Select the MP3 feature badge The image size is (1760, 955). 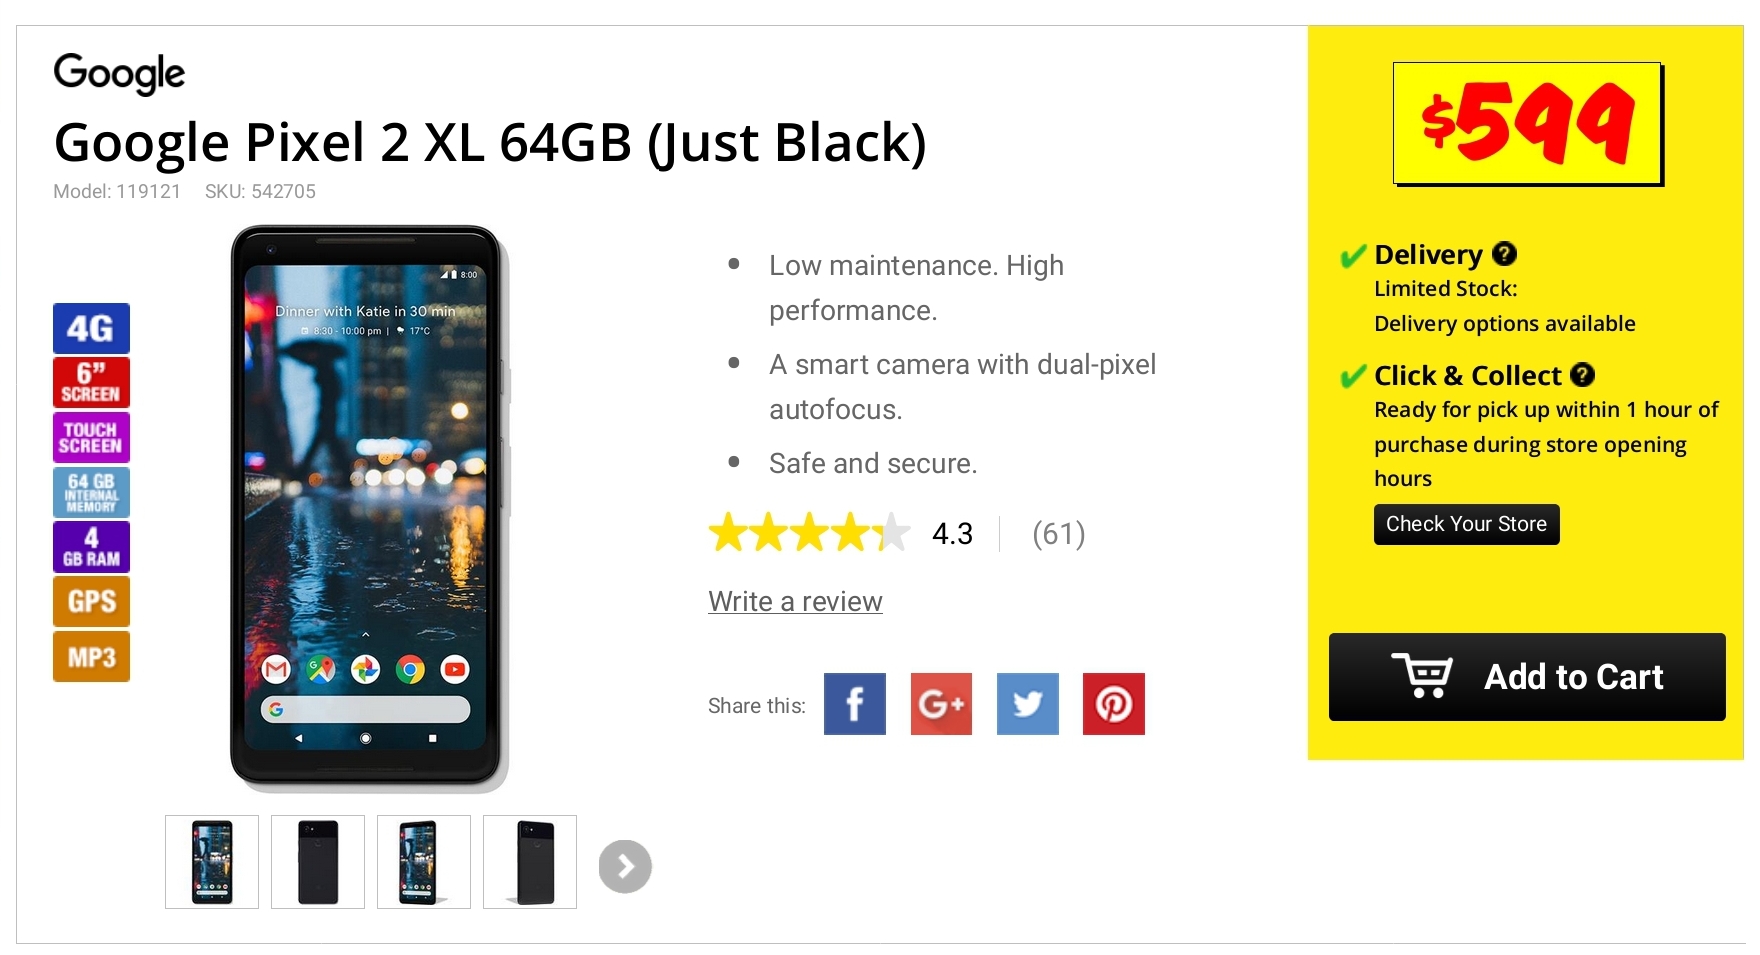coord(91,656)
